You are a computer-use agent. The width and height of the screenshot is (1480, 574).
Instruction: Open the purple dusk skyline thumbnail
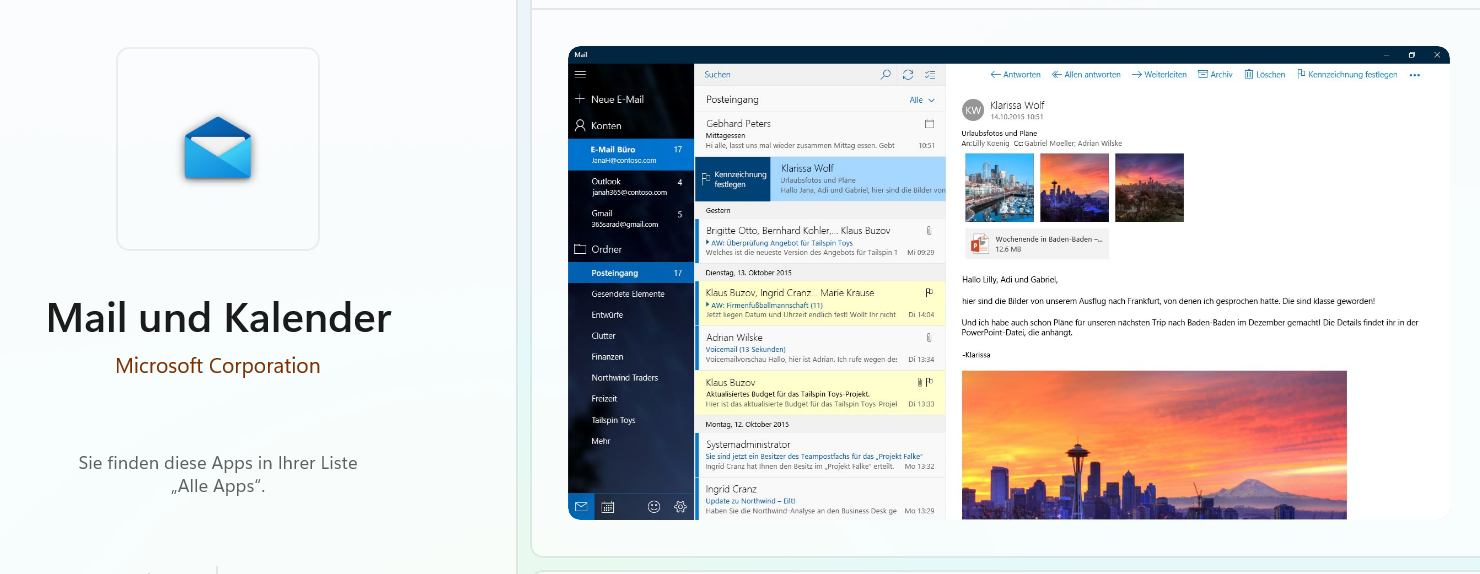pyautogui.click(x=1149, y=187)
